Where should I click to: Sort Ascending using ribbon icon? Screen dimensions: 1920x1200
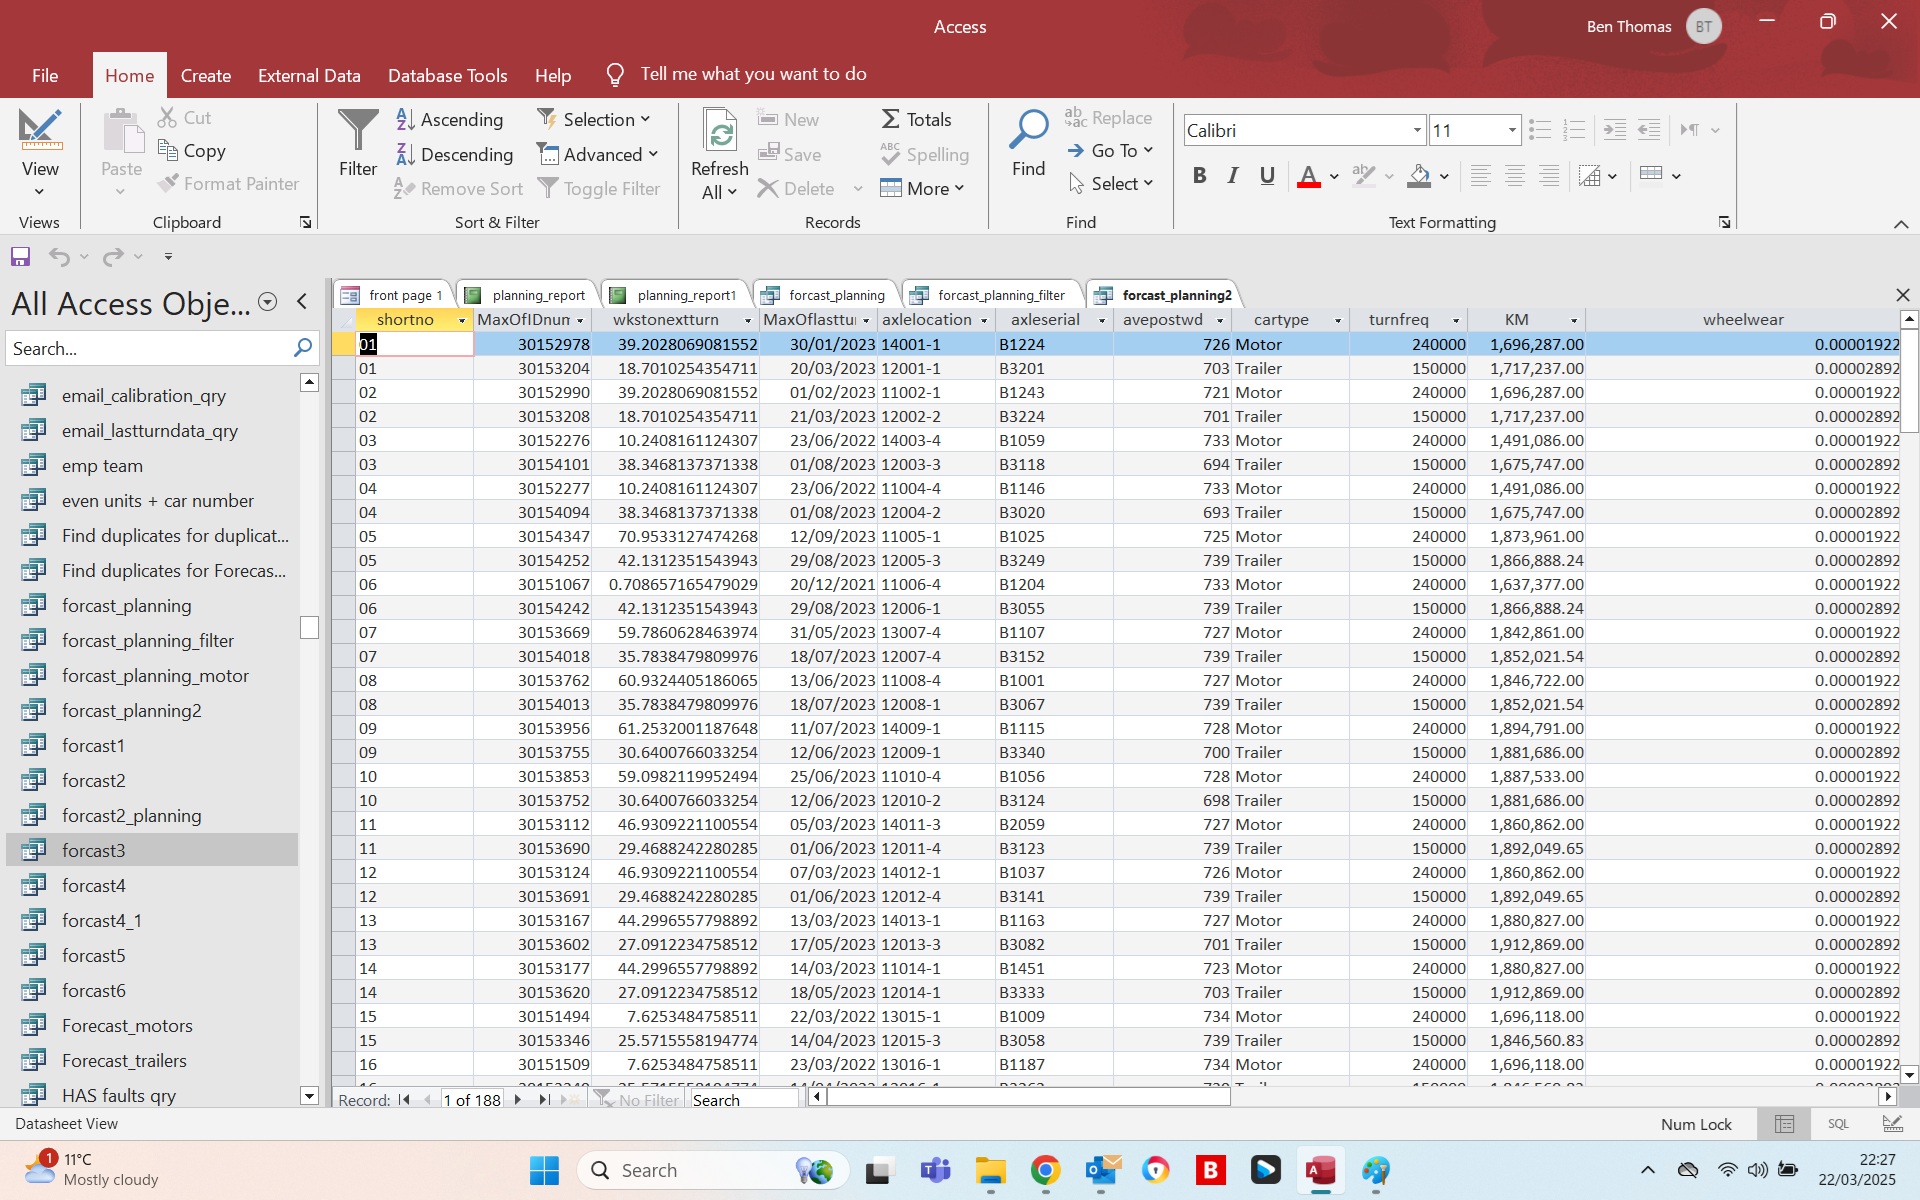(406, 119)
